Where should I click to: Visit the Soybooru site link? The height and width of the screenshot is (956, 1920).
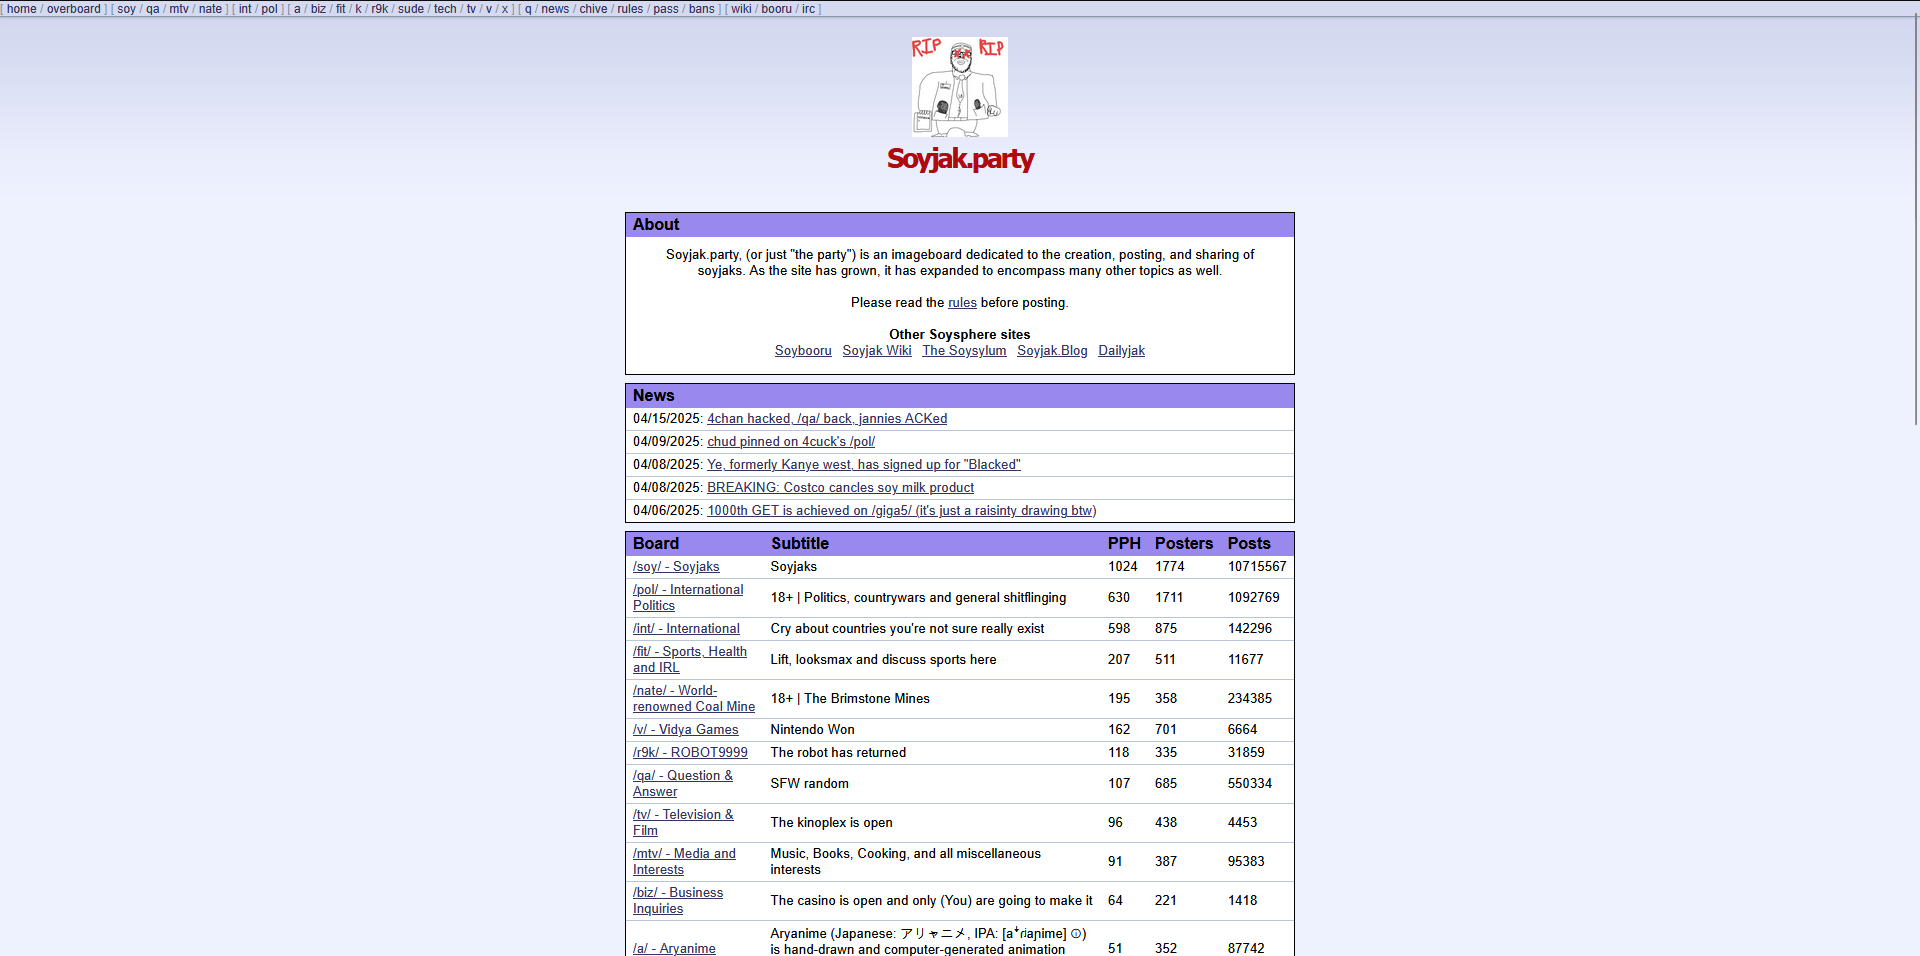pyautogui.click(x=803, y=351)
